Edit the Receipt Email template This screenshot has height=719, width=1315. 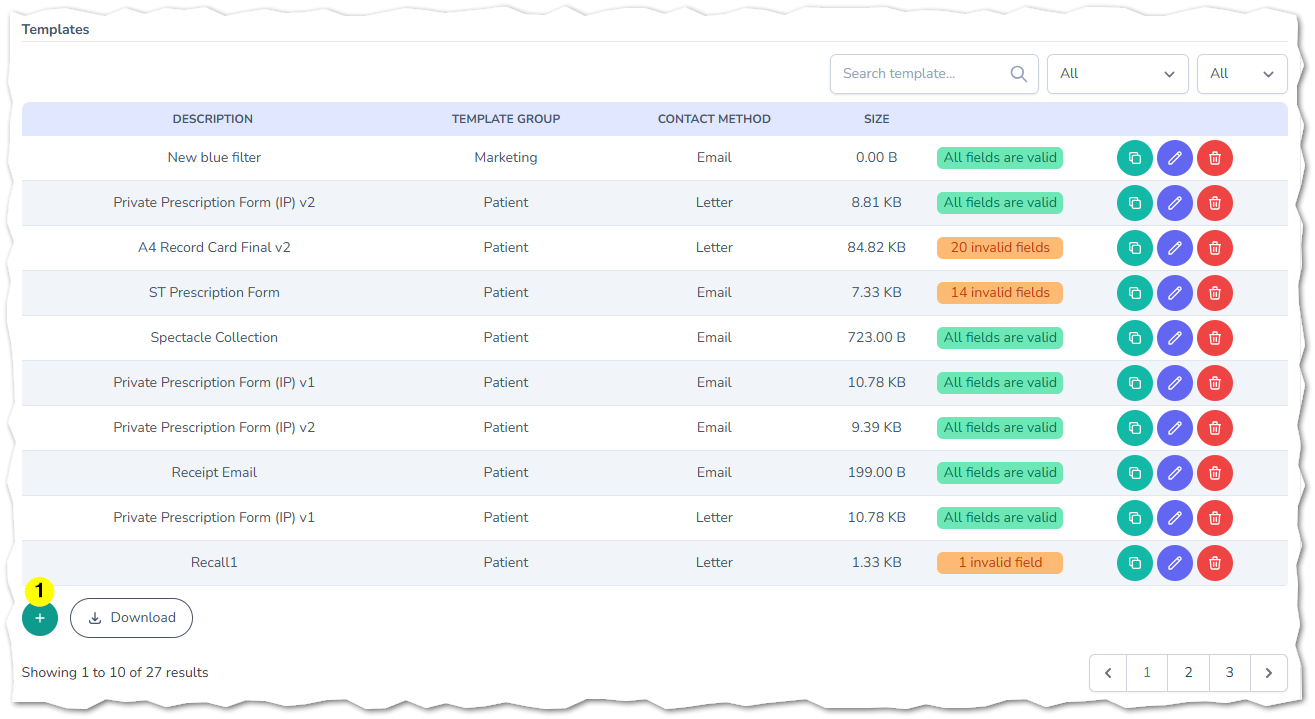pos(1175,473)
